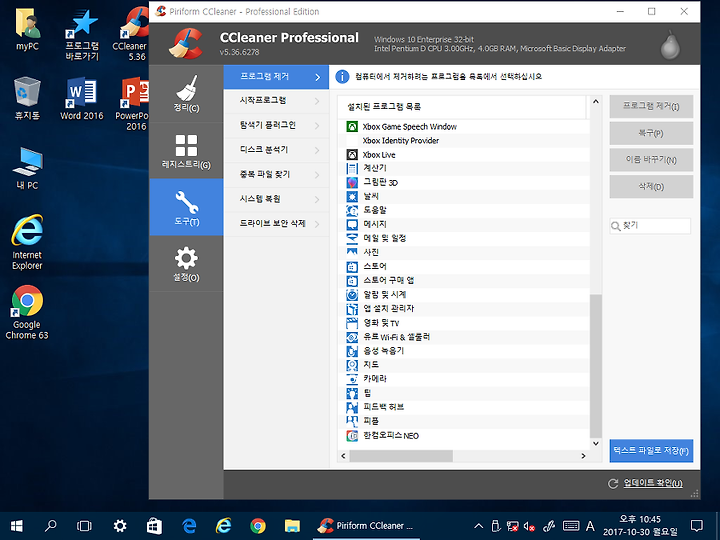Switch to the 탐색기 플러그인 tab
The width and height of the screenshot is (720, 540).
tap(276, 125)
